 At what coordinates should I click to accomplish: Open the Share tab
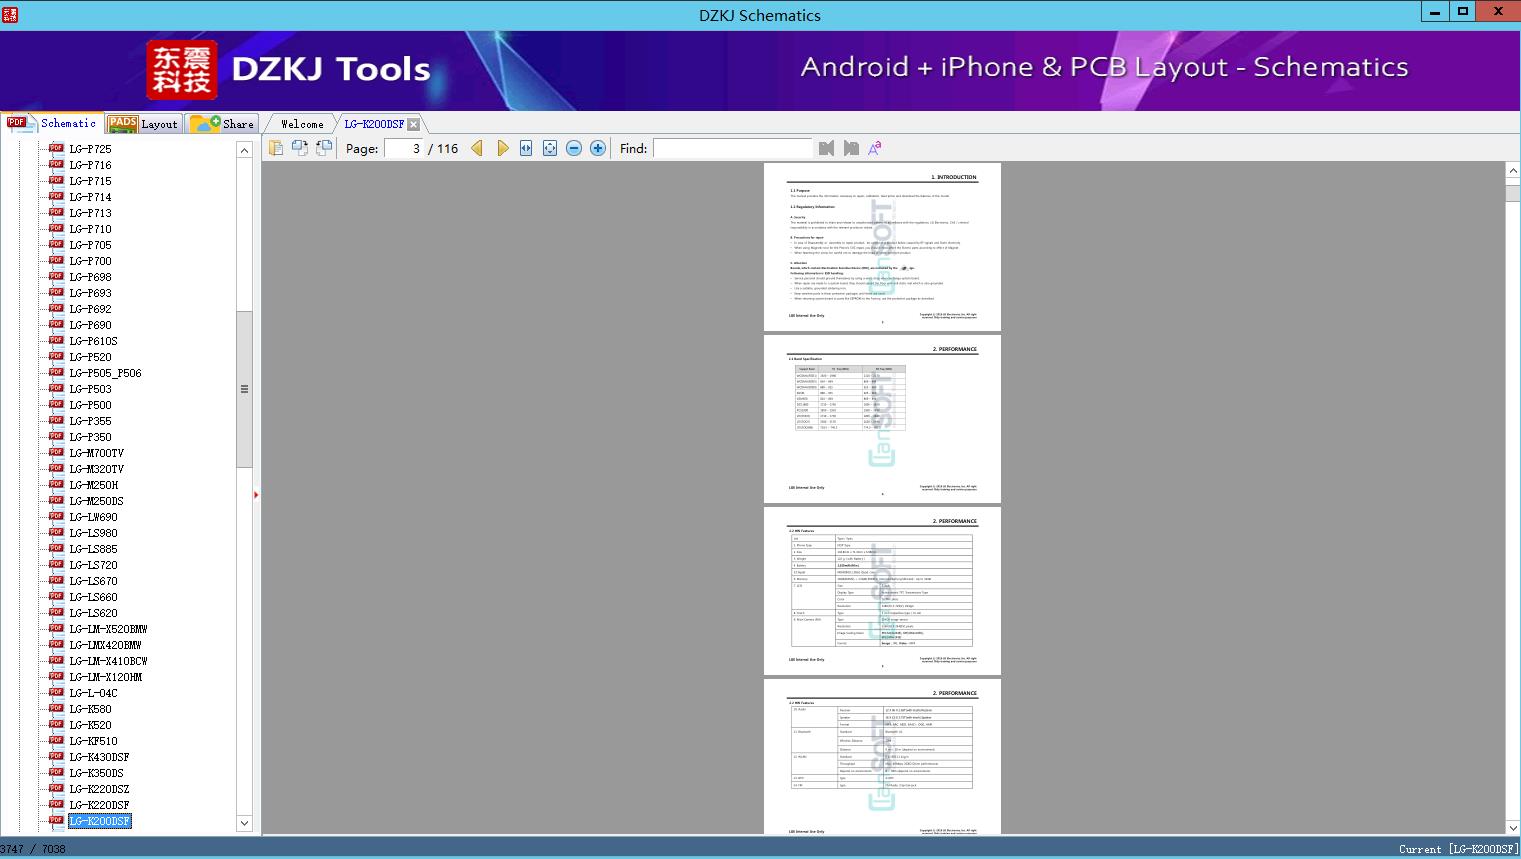222,124
